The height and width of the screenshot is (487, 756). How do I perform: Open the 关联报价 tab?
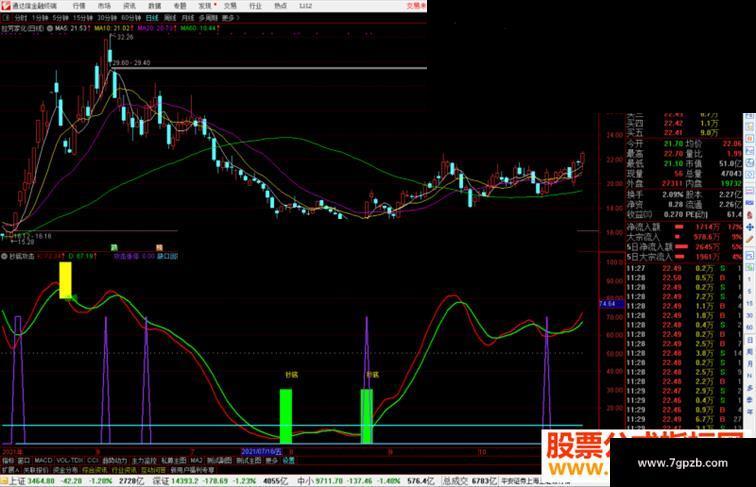(36, 470)
